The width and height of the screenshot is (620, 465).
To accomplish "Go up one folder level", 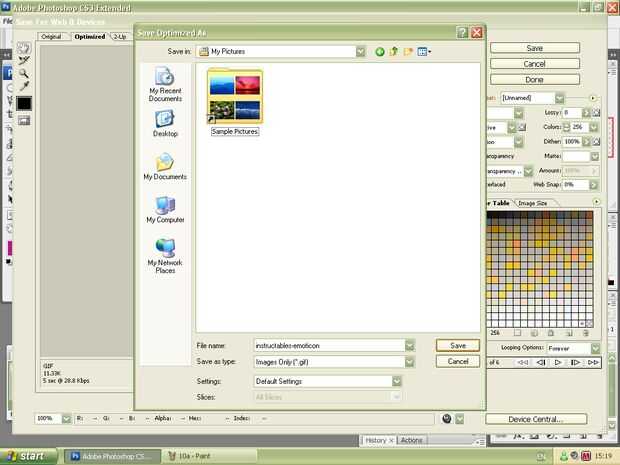I will click(x=393, y=51).
